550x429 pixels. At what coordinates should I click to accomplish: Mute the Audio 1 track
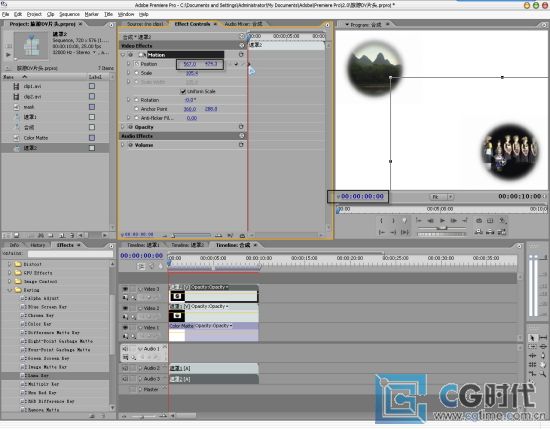pyautogui.click(x=125, y=349)
